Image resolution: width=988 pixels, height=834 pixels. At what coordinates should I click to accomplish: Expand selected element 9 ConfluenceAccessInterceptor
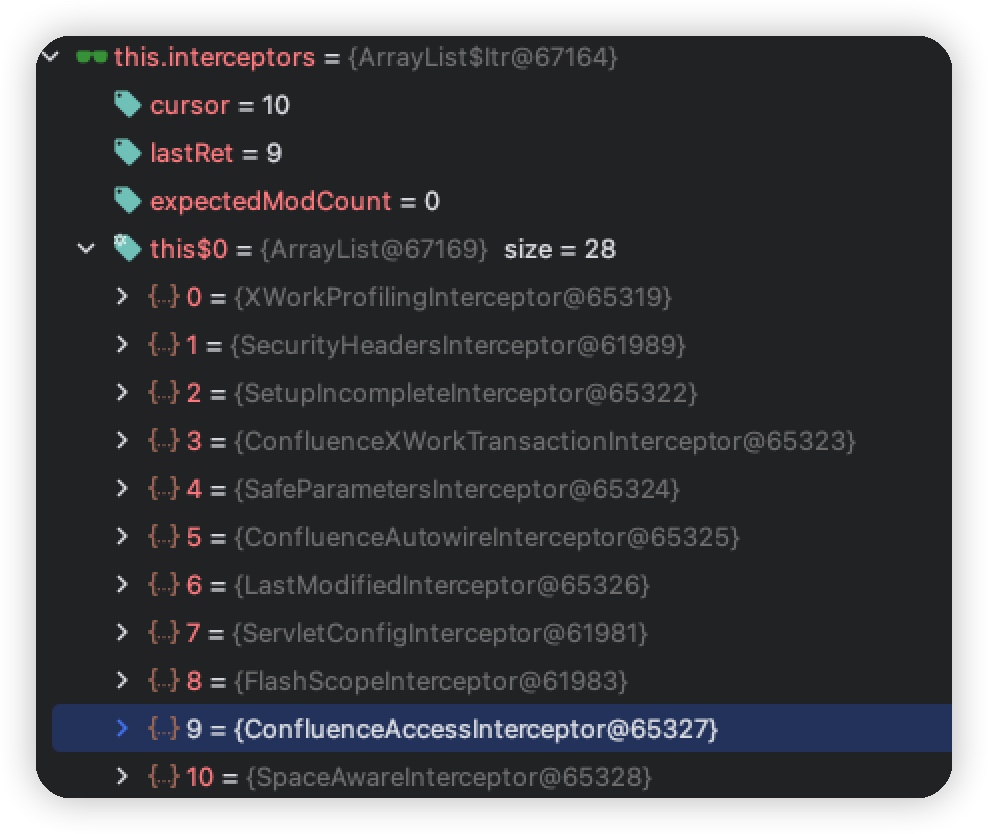click(x=122, y=728)
